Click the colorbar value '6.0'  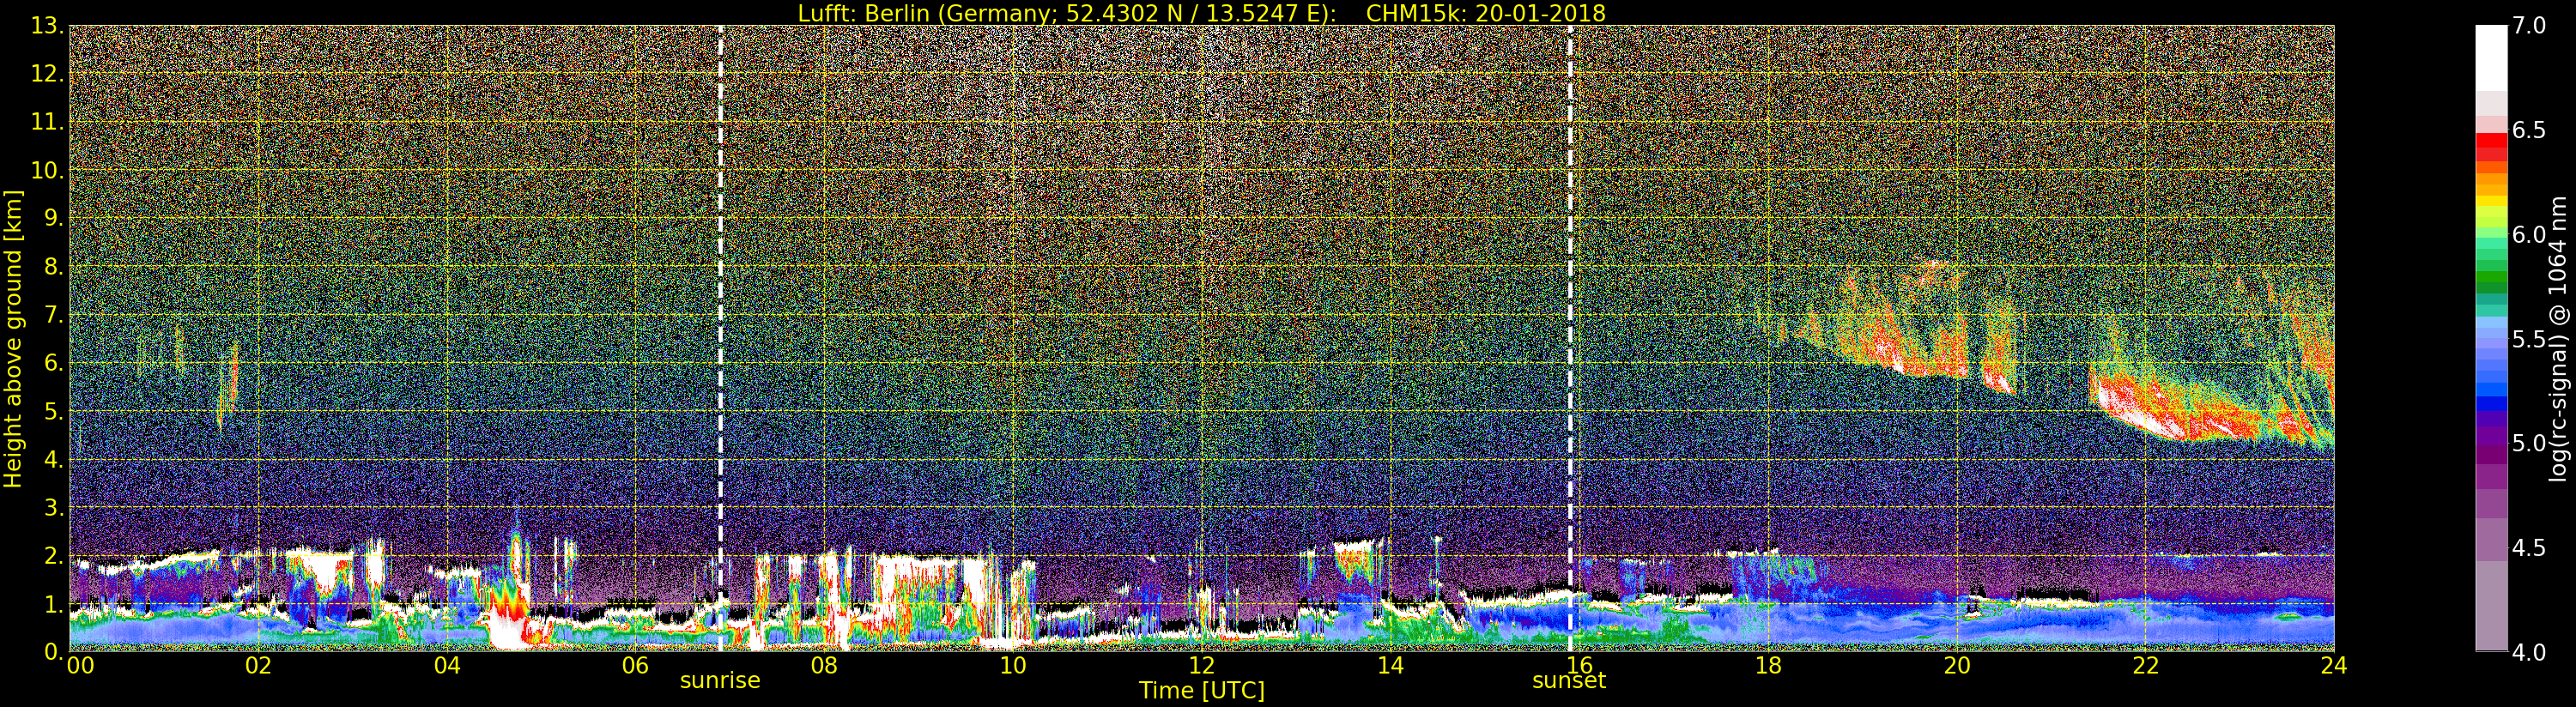coord(2529,235)
